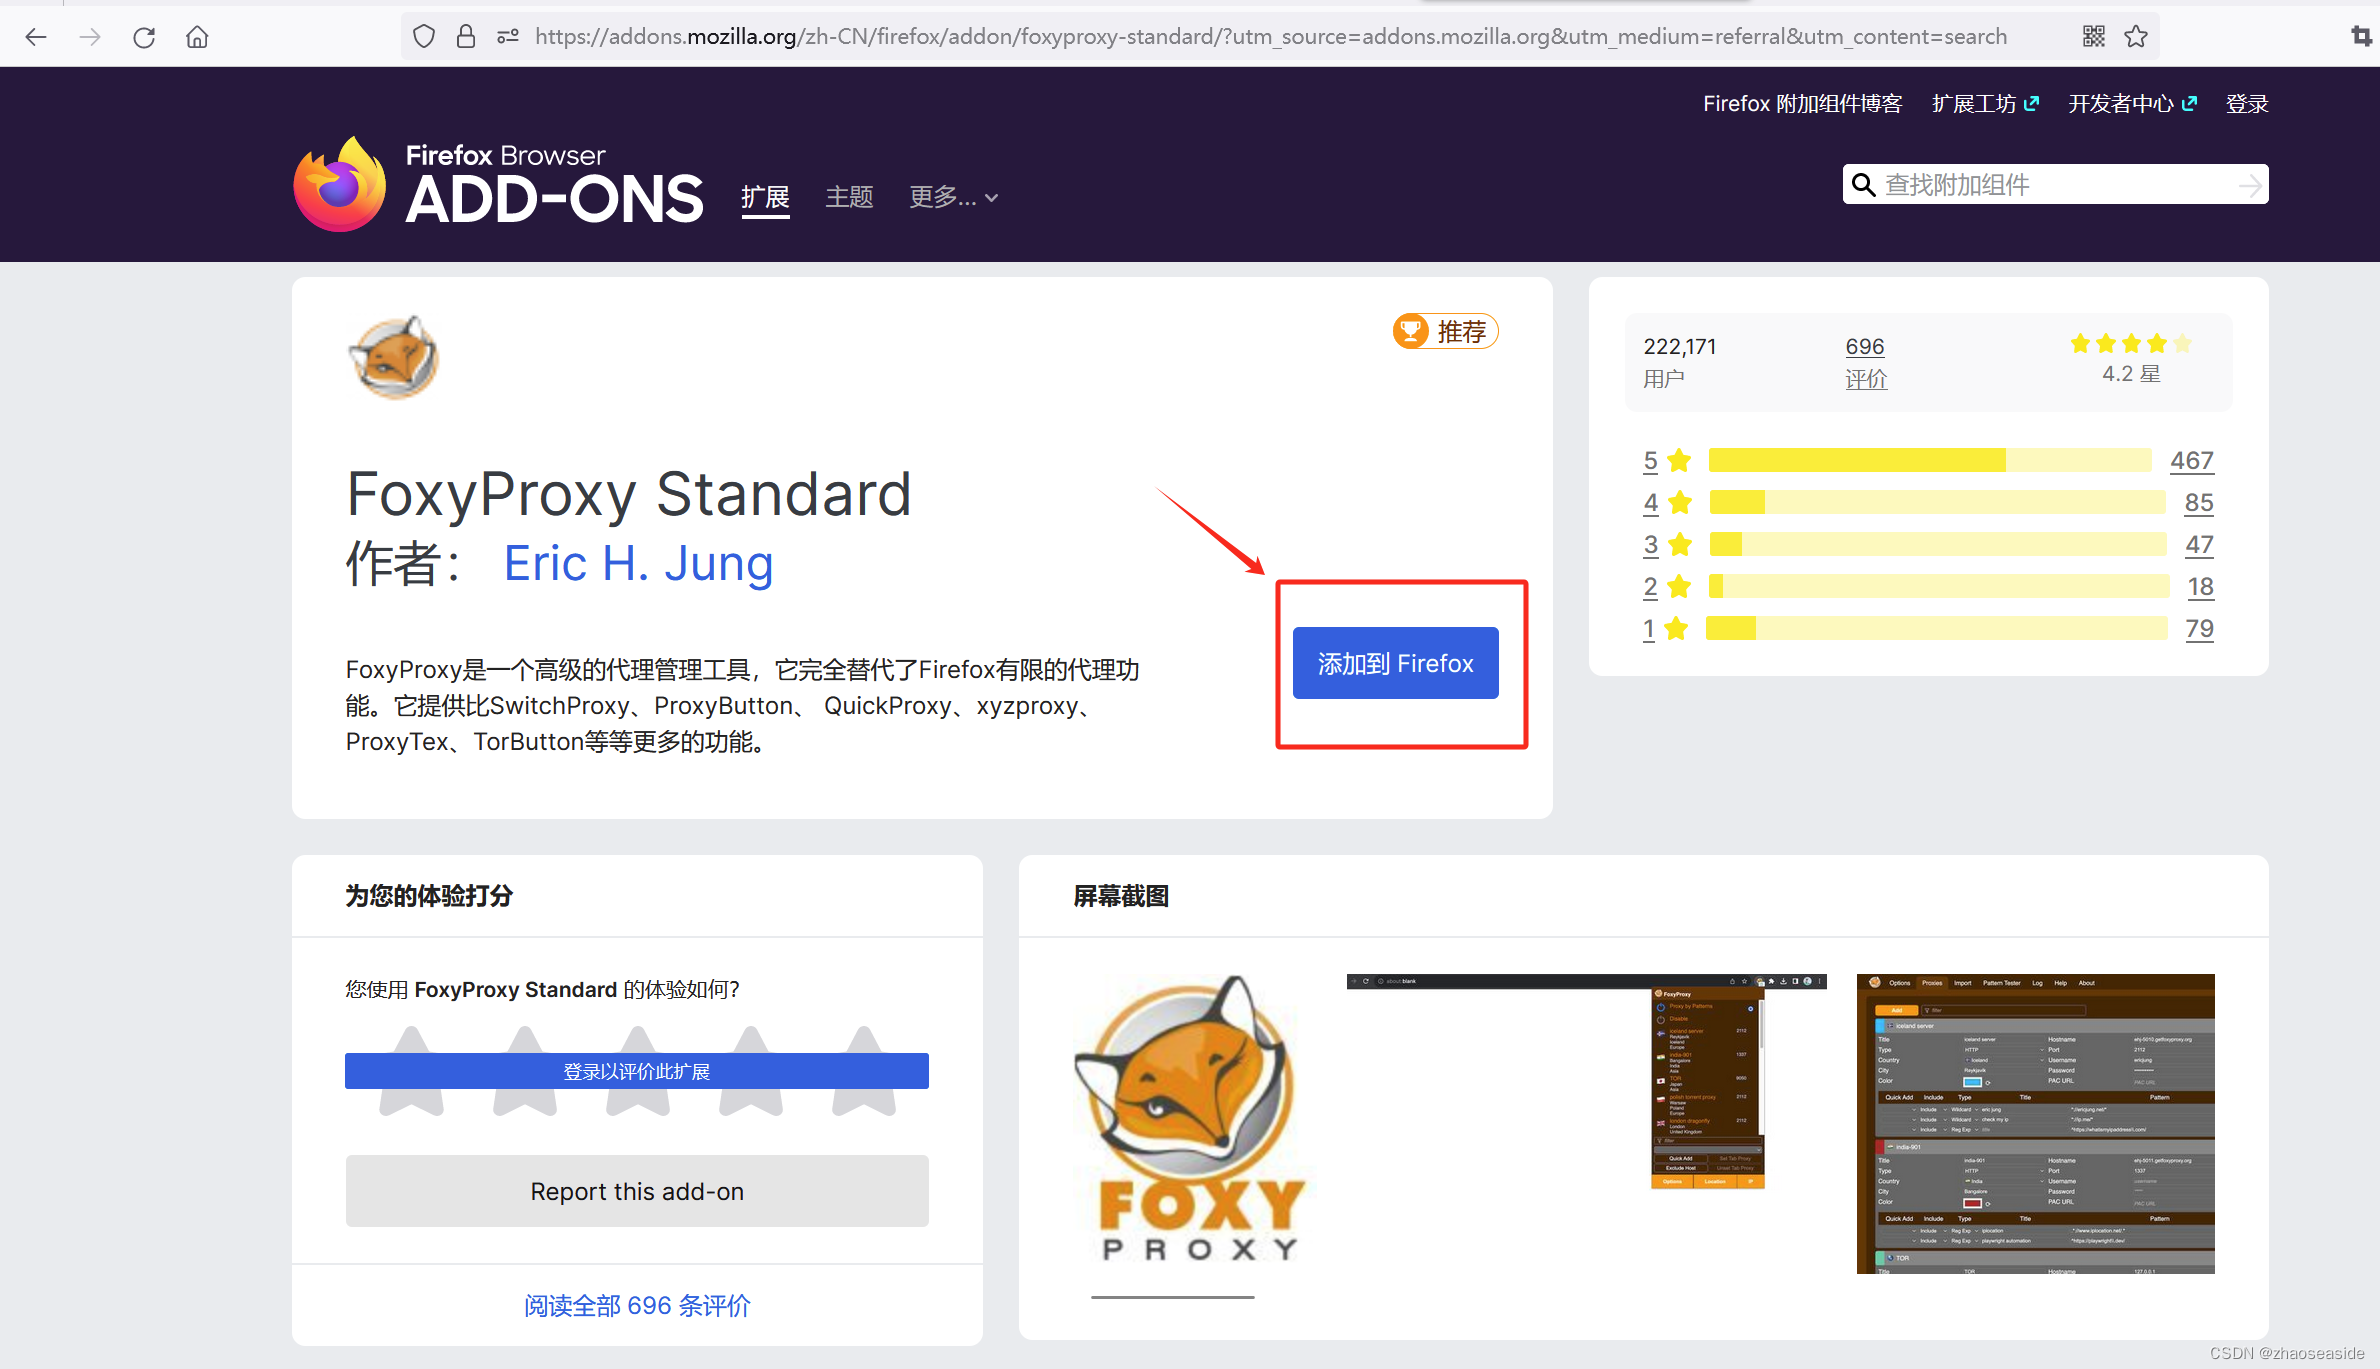The image size is (2380, 1369).
Task: Open the 696 评价 reviews link
Action: click(1865, 362)
